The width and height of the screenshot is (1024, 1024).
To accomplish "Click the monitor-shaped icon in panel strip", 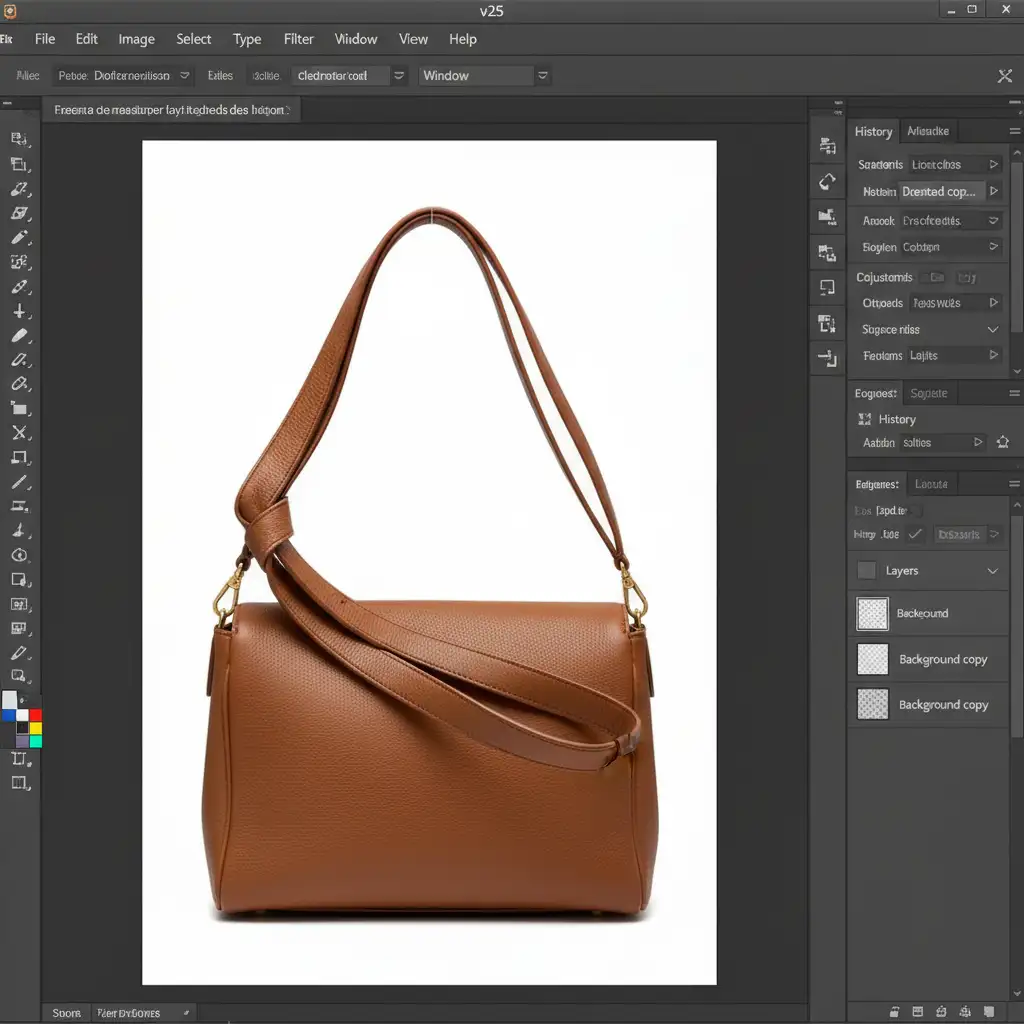I will click(x=827, y=287).
